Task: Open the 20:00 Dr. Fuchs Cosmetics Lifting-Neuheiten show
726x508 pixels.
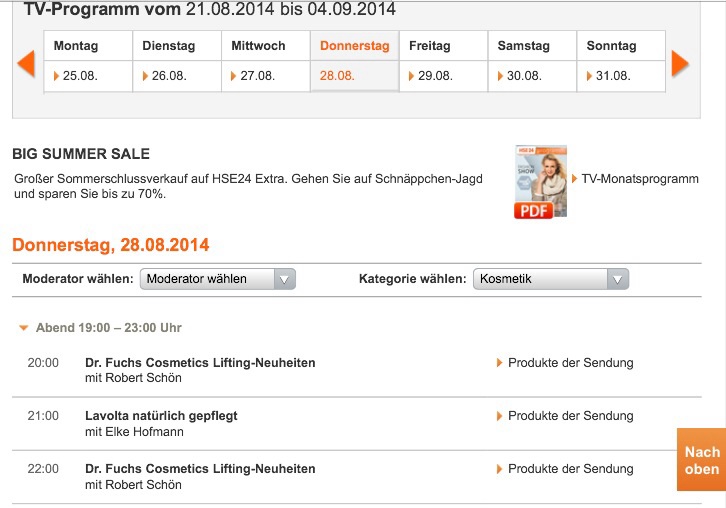Action: pos(200,363)
